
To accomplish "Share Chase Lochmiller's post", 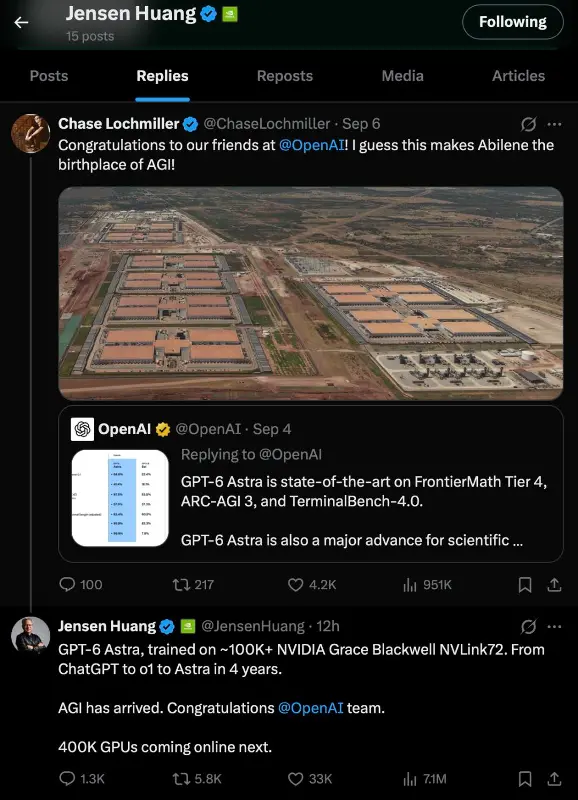I will coord(554,585).
